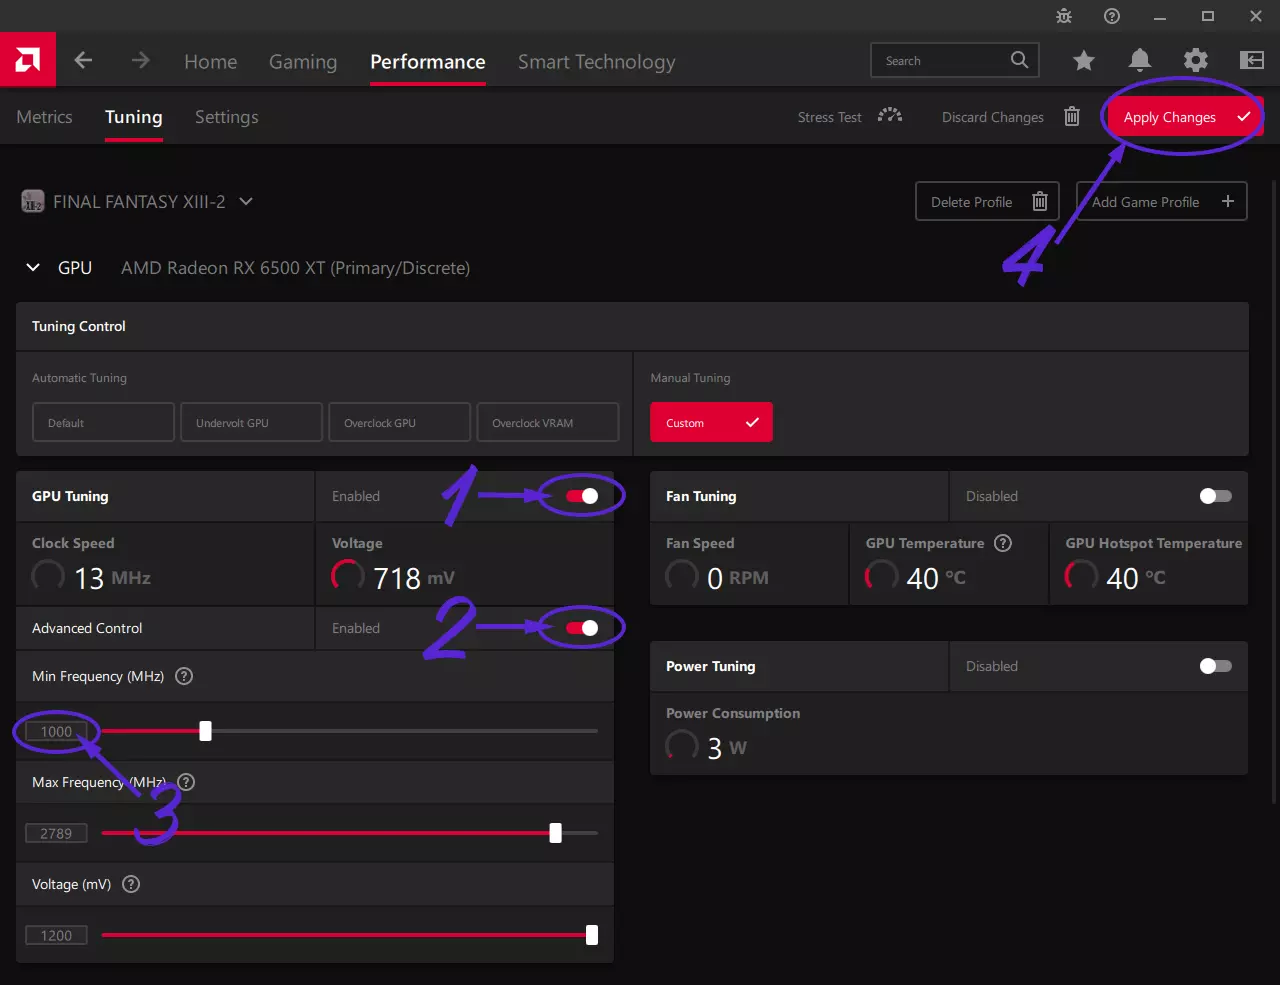Click Voltage (mV) help icon

pyautogui.click(x=131, y=884)
